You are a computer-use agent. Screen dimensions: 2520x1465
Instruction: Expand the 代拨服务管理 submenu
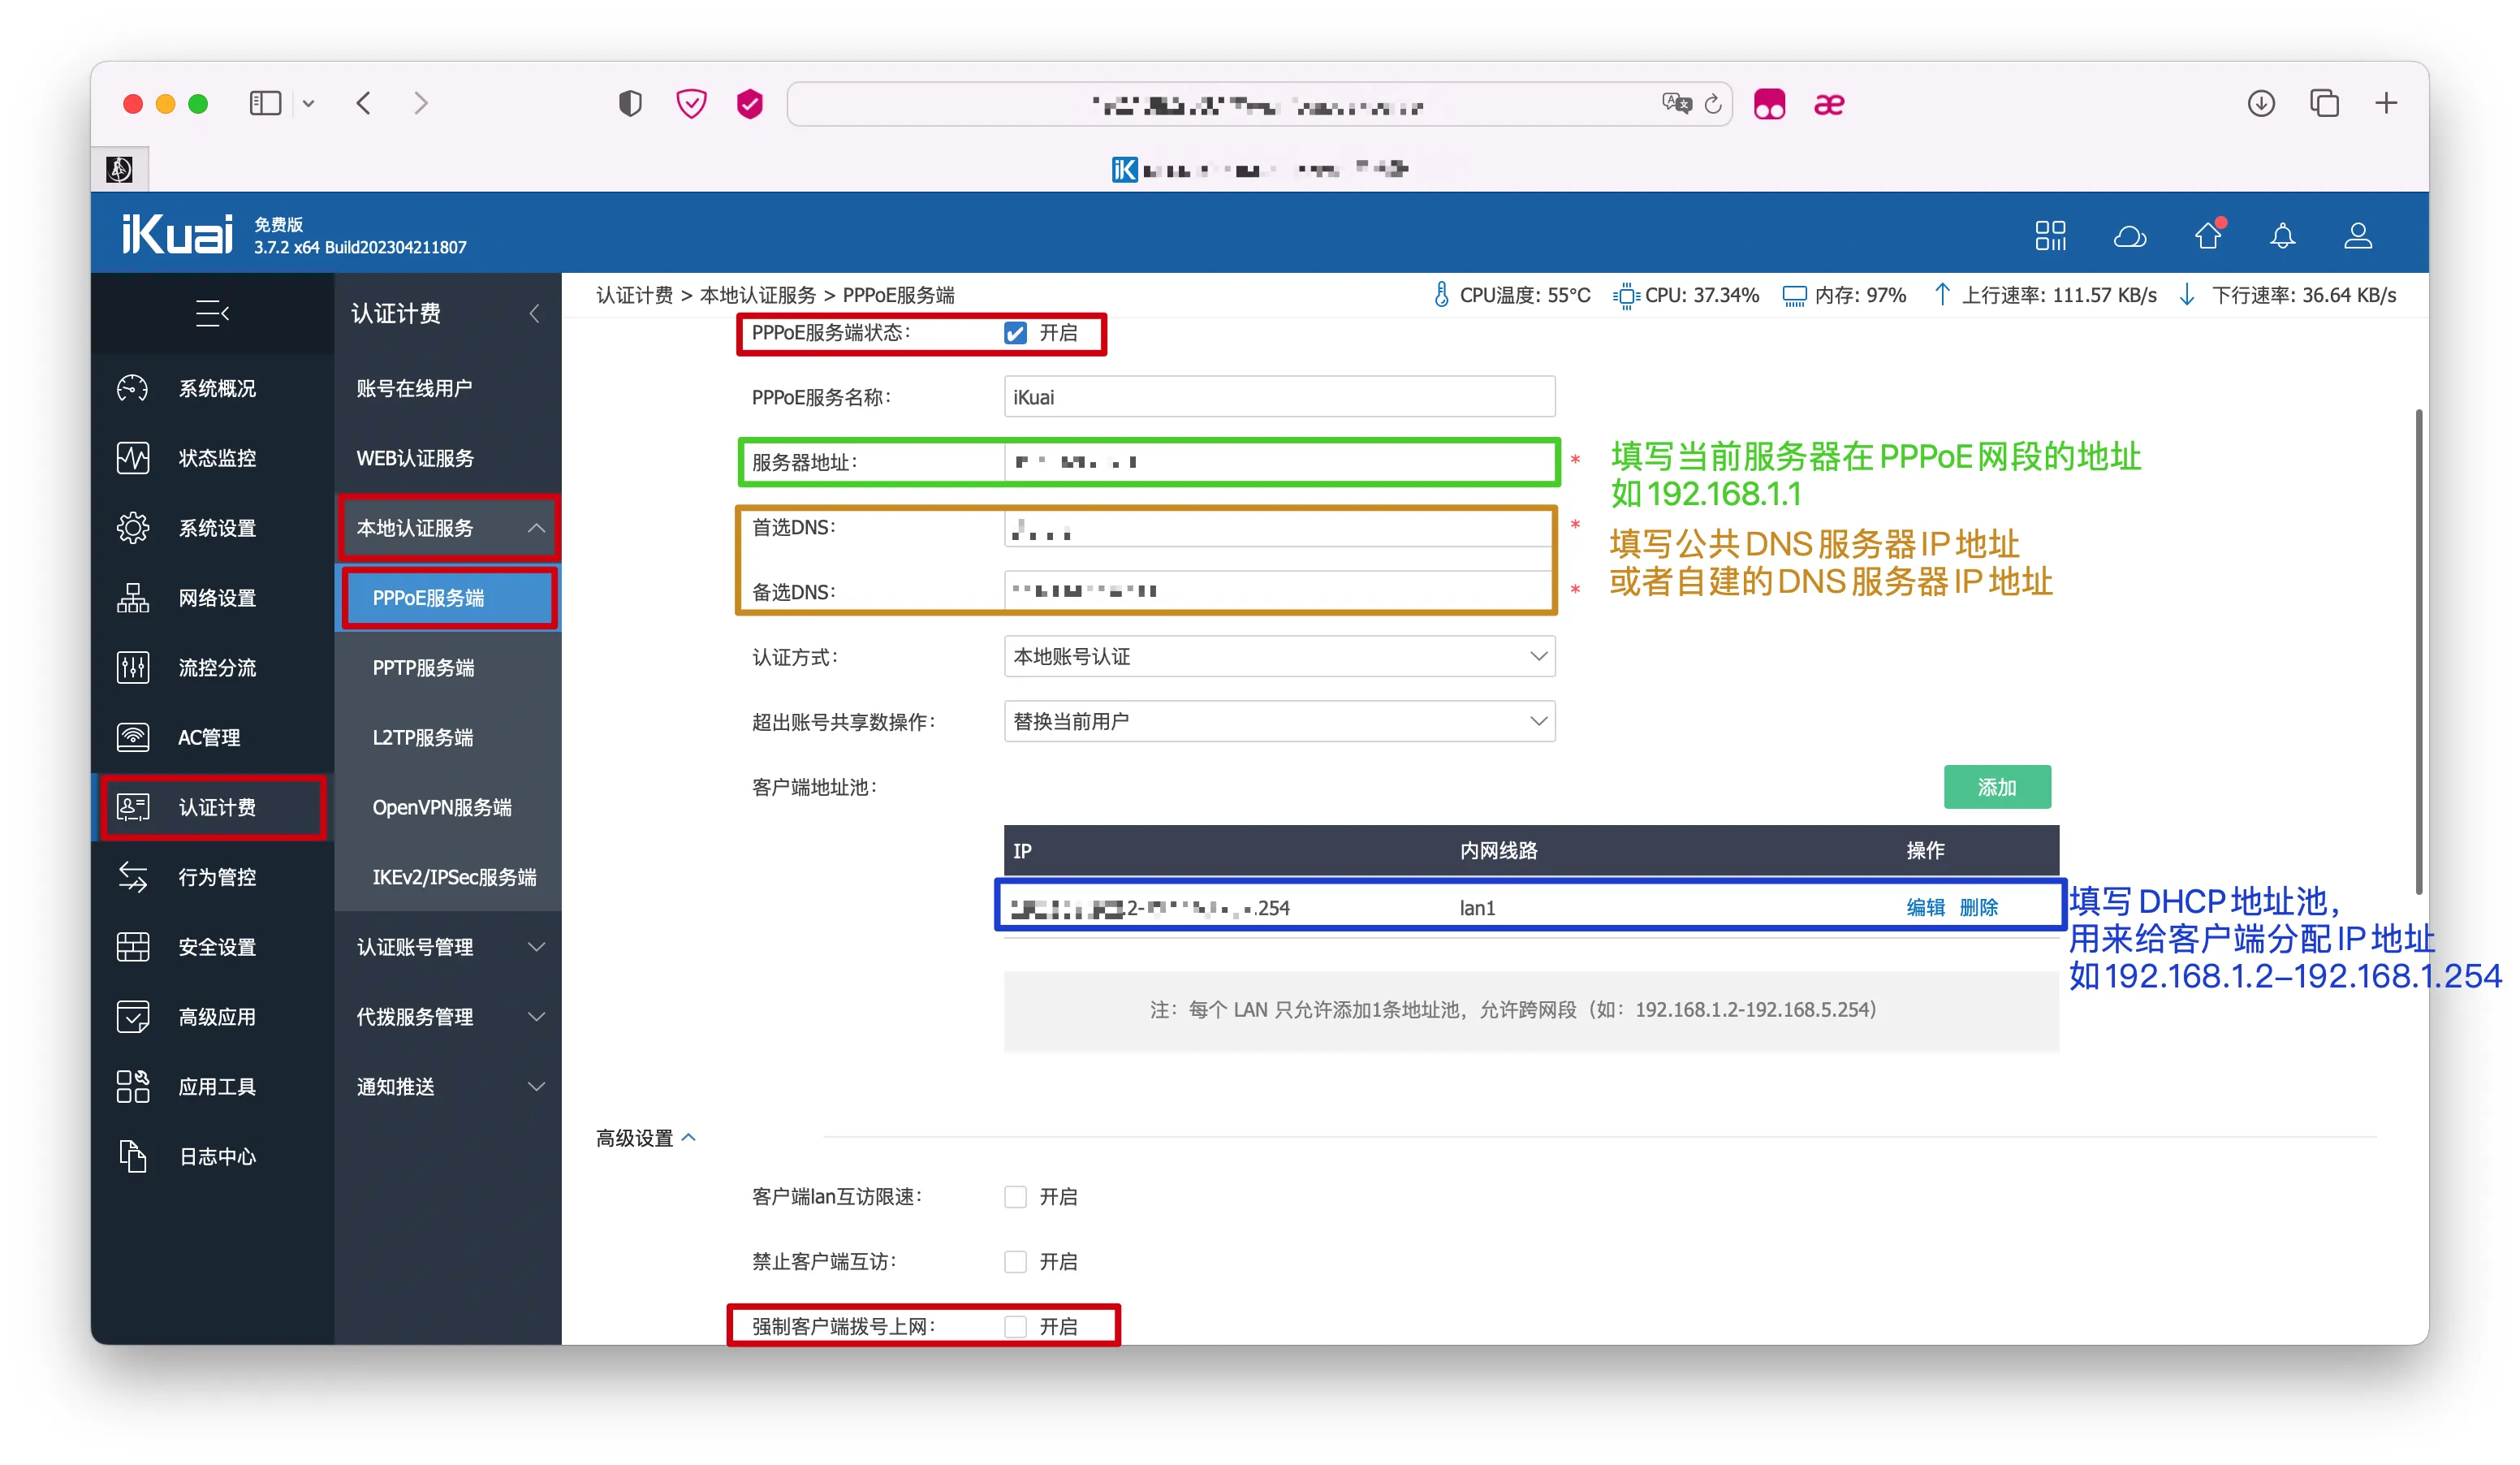pyautogui.click(x=537, y=1017)
